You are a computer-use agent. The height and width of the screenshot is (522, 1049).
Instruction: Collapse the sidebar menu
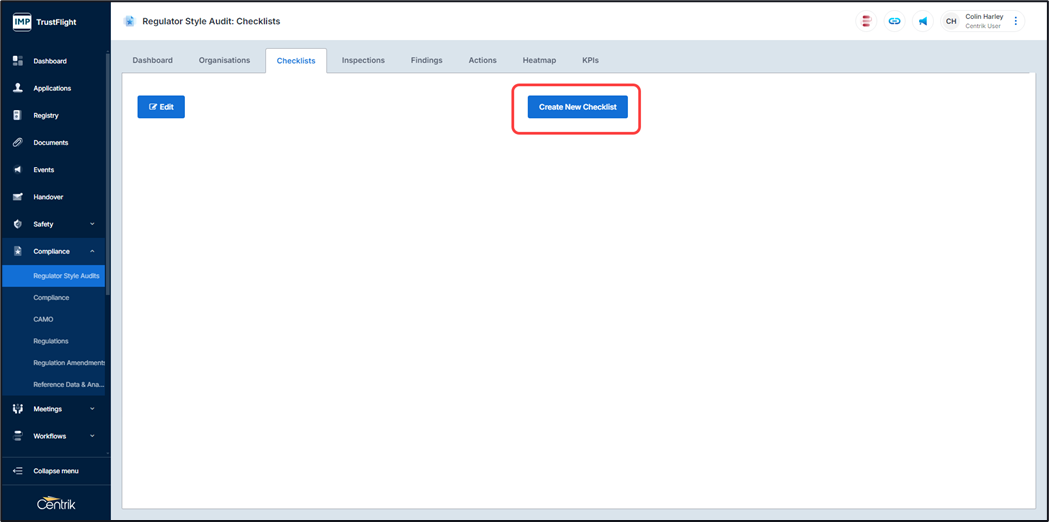click(x=55, y=471)
